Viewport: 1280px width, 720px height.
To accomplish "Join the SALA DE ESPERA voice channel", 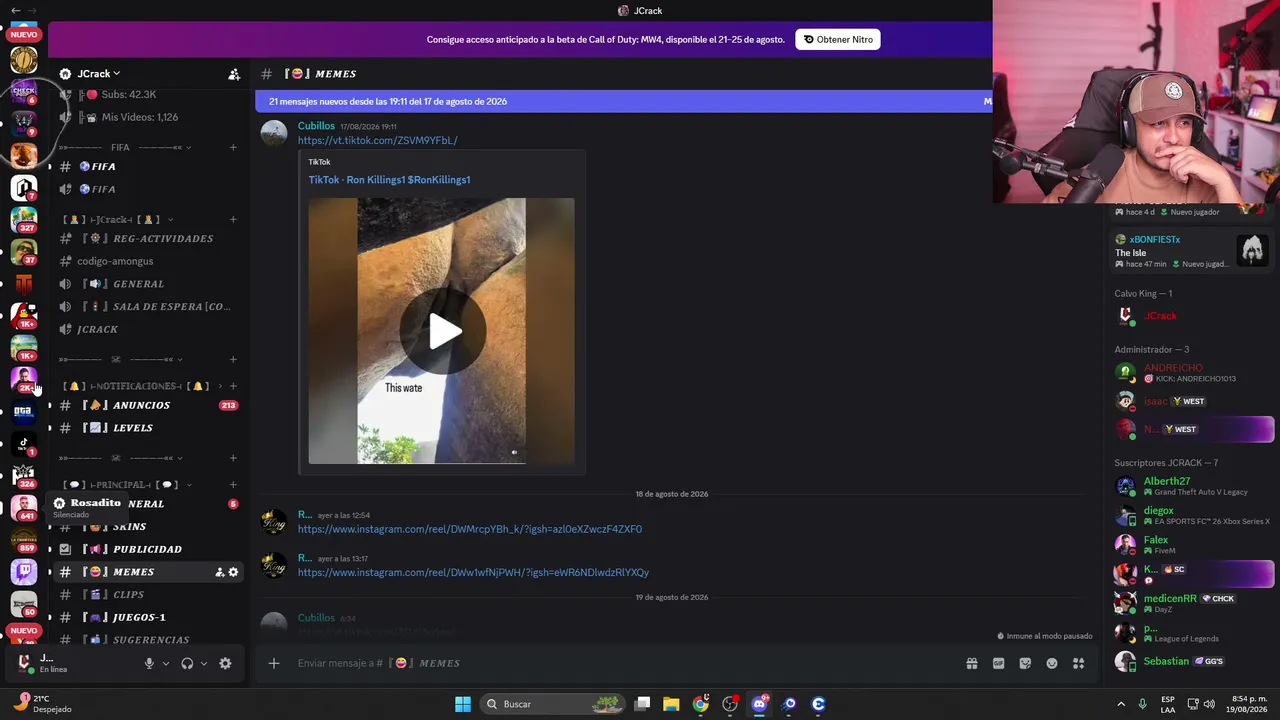I will point(146,307).
